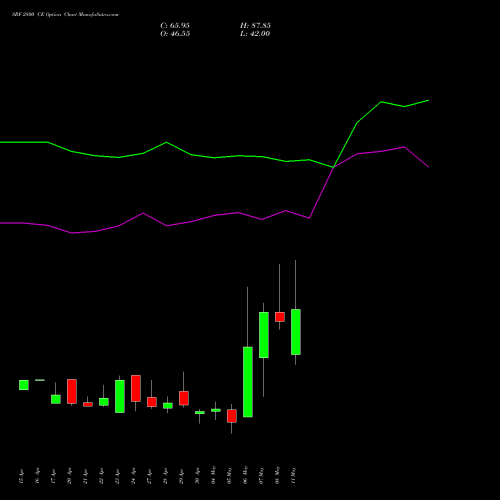Image resolution: width=500 pixels, height=500 pixels.
Task: Select the 28 Apr date label
Action: click(165, 476)
